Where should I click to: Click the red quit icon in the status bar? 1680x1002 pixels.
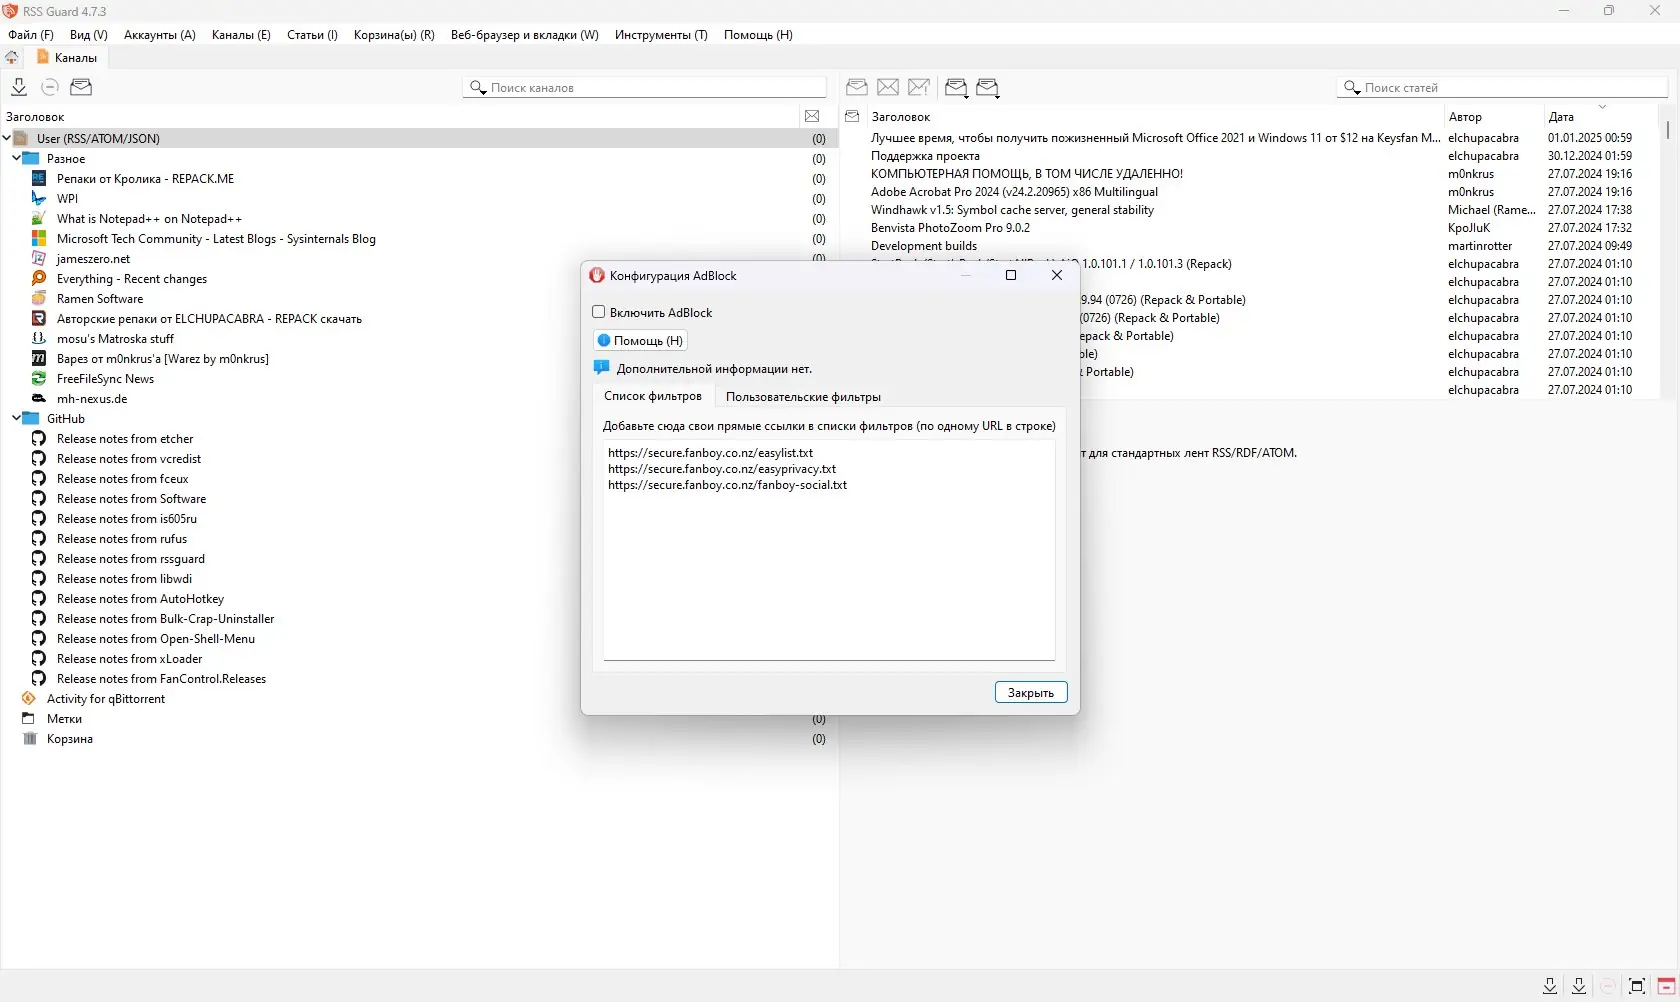(x=1666, y=986)
